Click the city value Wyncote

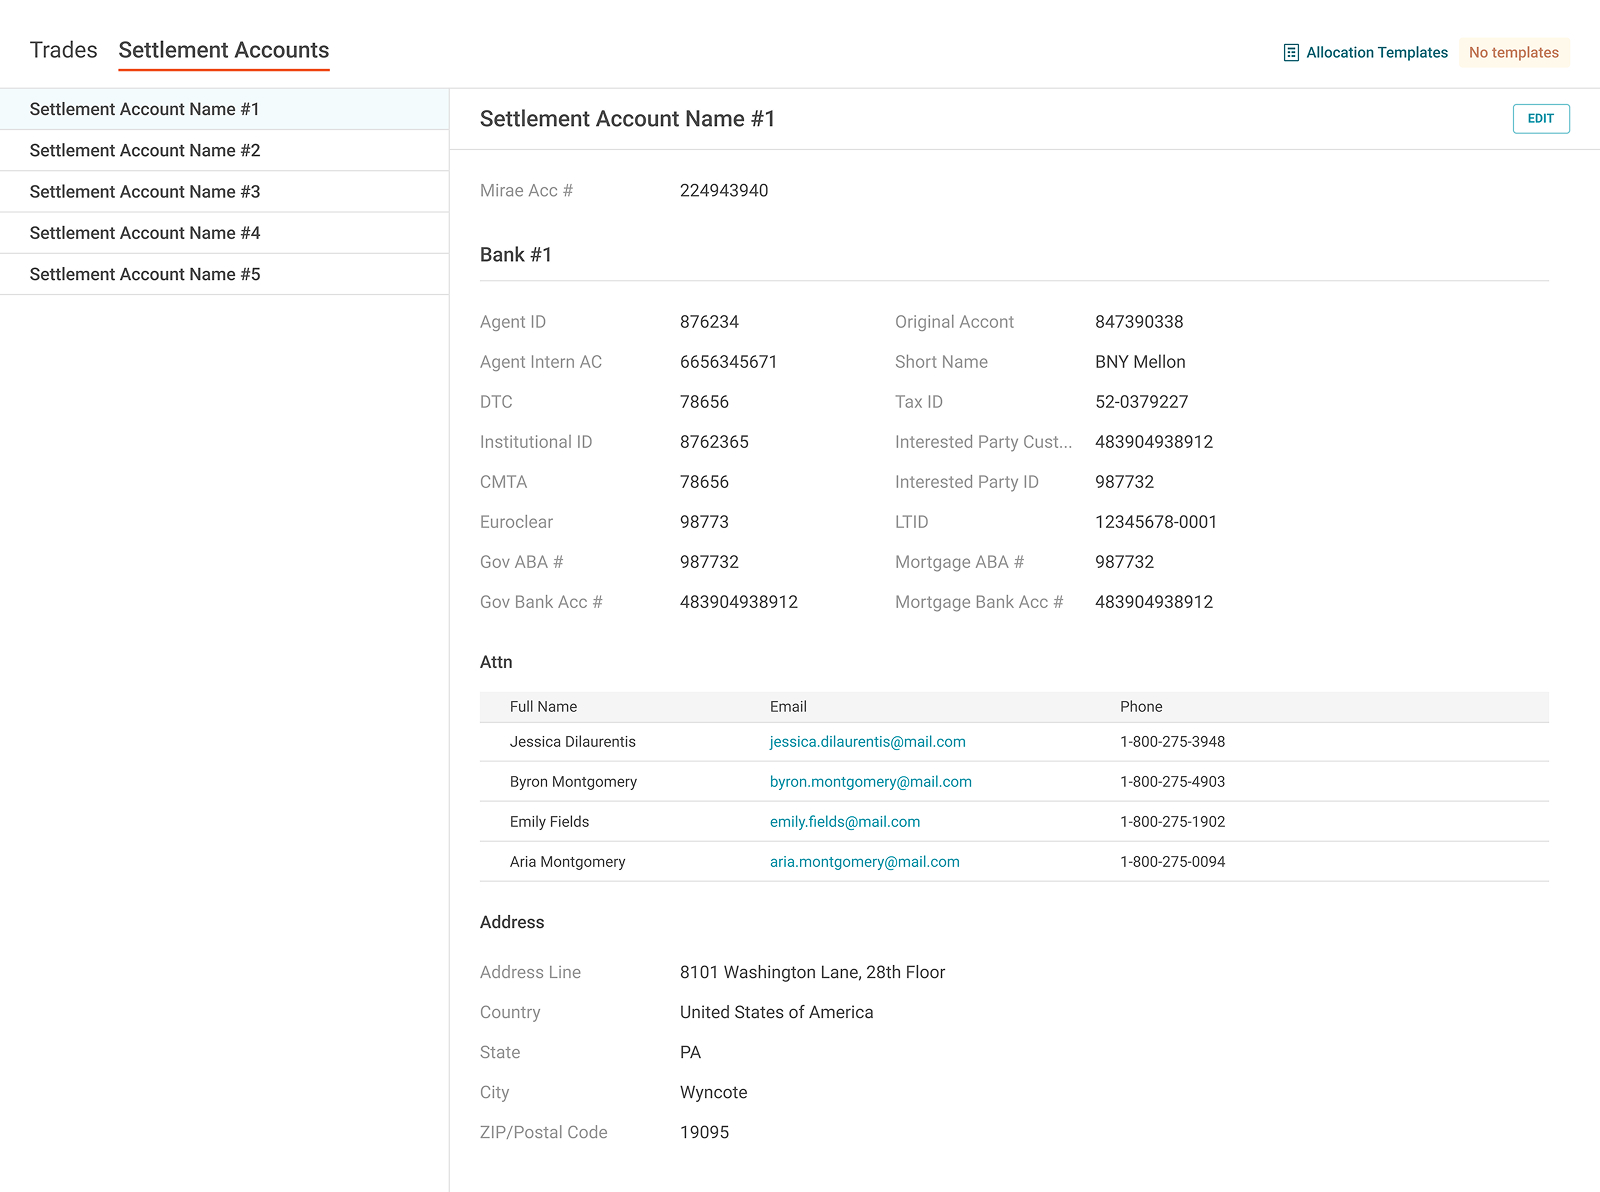pos(713,1092)
